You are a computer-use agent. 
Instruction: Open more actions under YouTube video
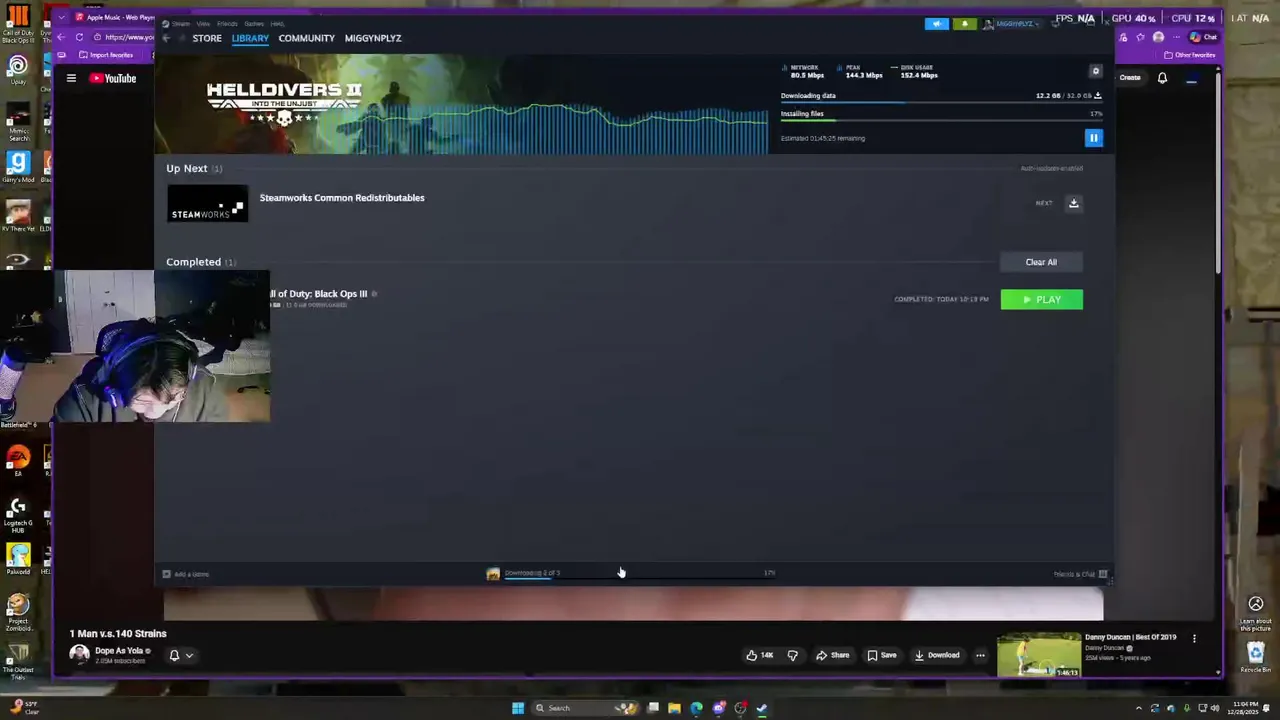click(980, 655)
